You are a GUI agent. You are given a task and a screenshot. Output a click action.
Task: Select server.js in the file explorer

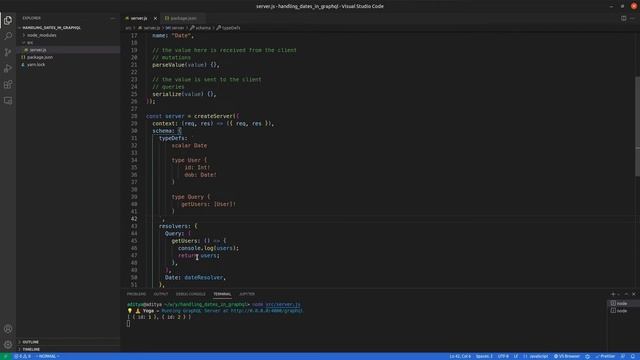click(x=69, y=50)
